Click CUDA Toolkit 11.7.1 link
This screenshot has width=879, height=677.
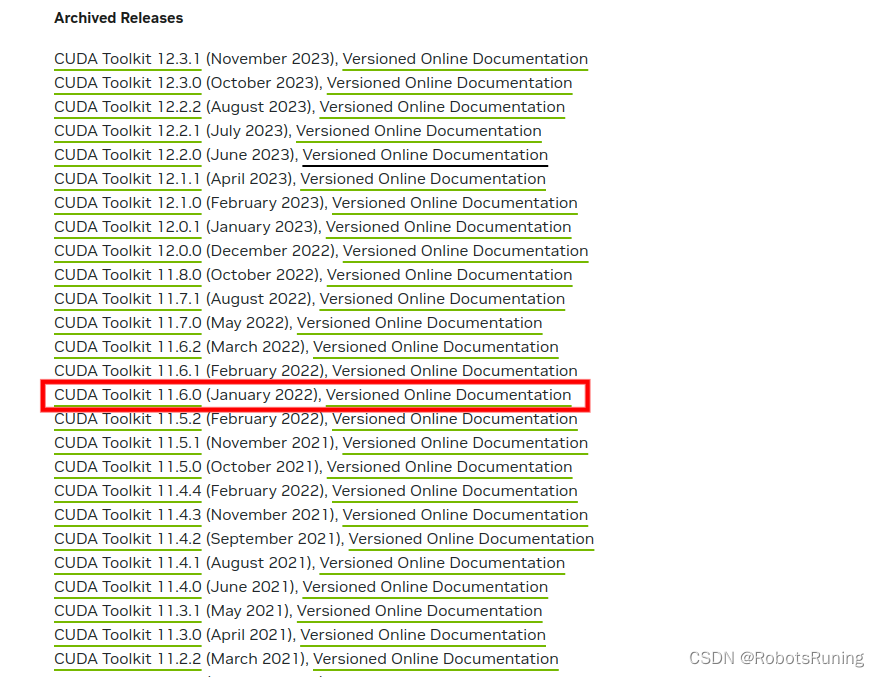(128, 299)
